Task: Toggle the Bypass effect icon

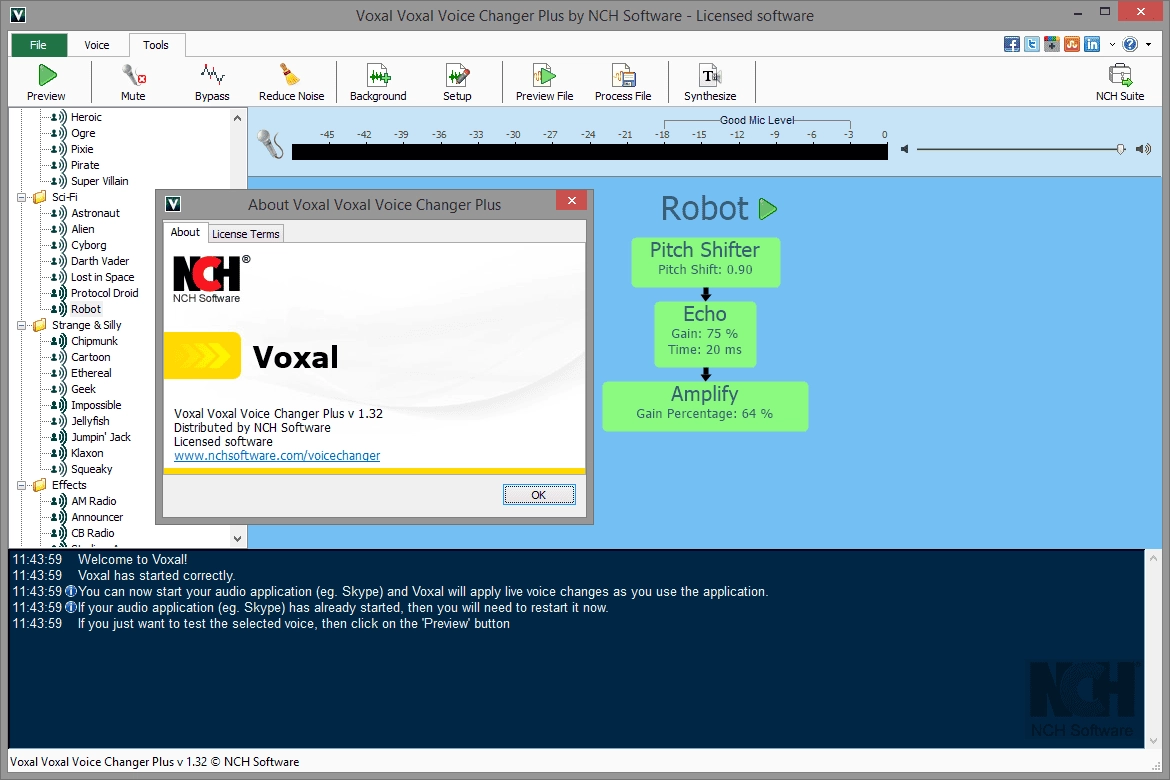Action: 212,75
